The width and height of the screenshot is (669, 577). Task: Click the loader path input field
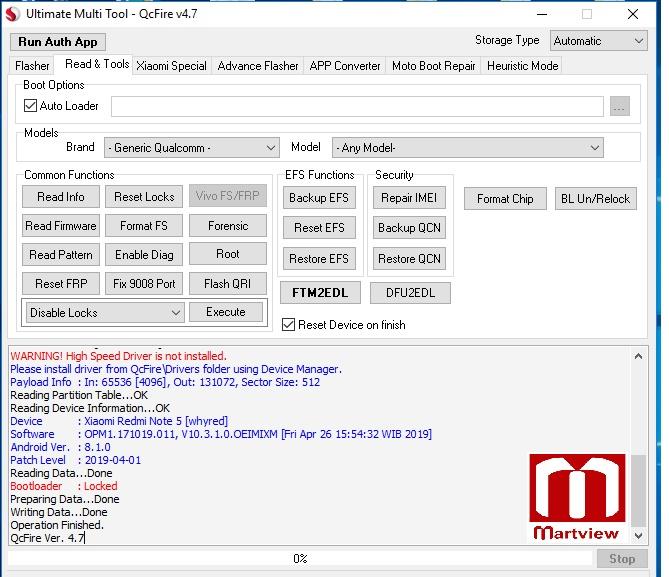[357, 106]
